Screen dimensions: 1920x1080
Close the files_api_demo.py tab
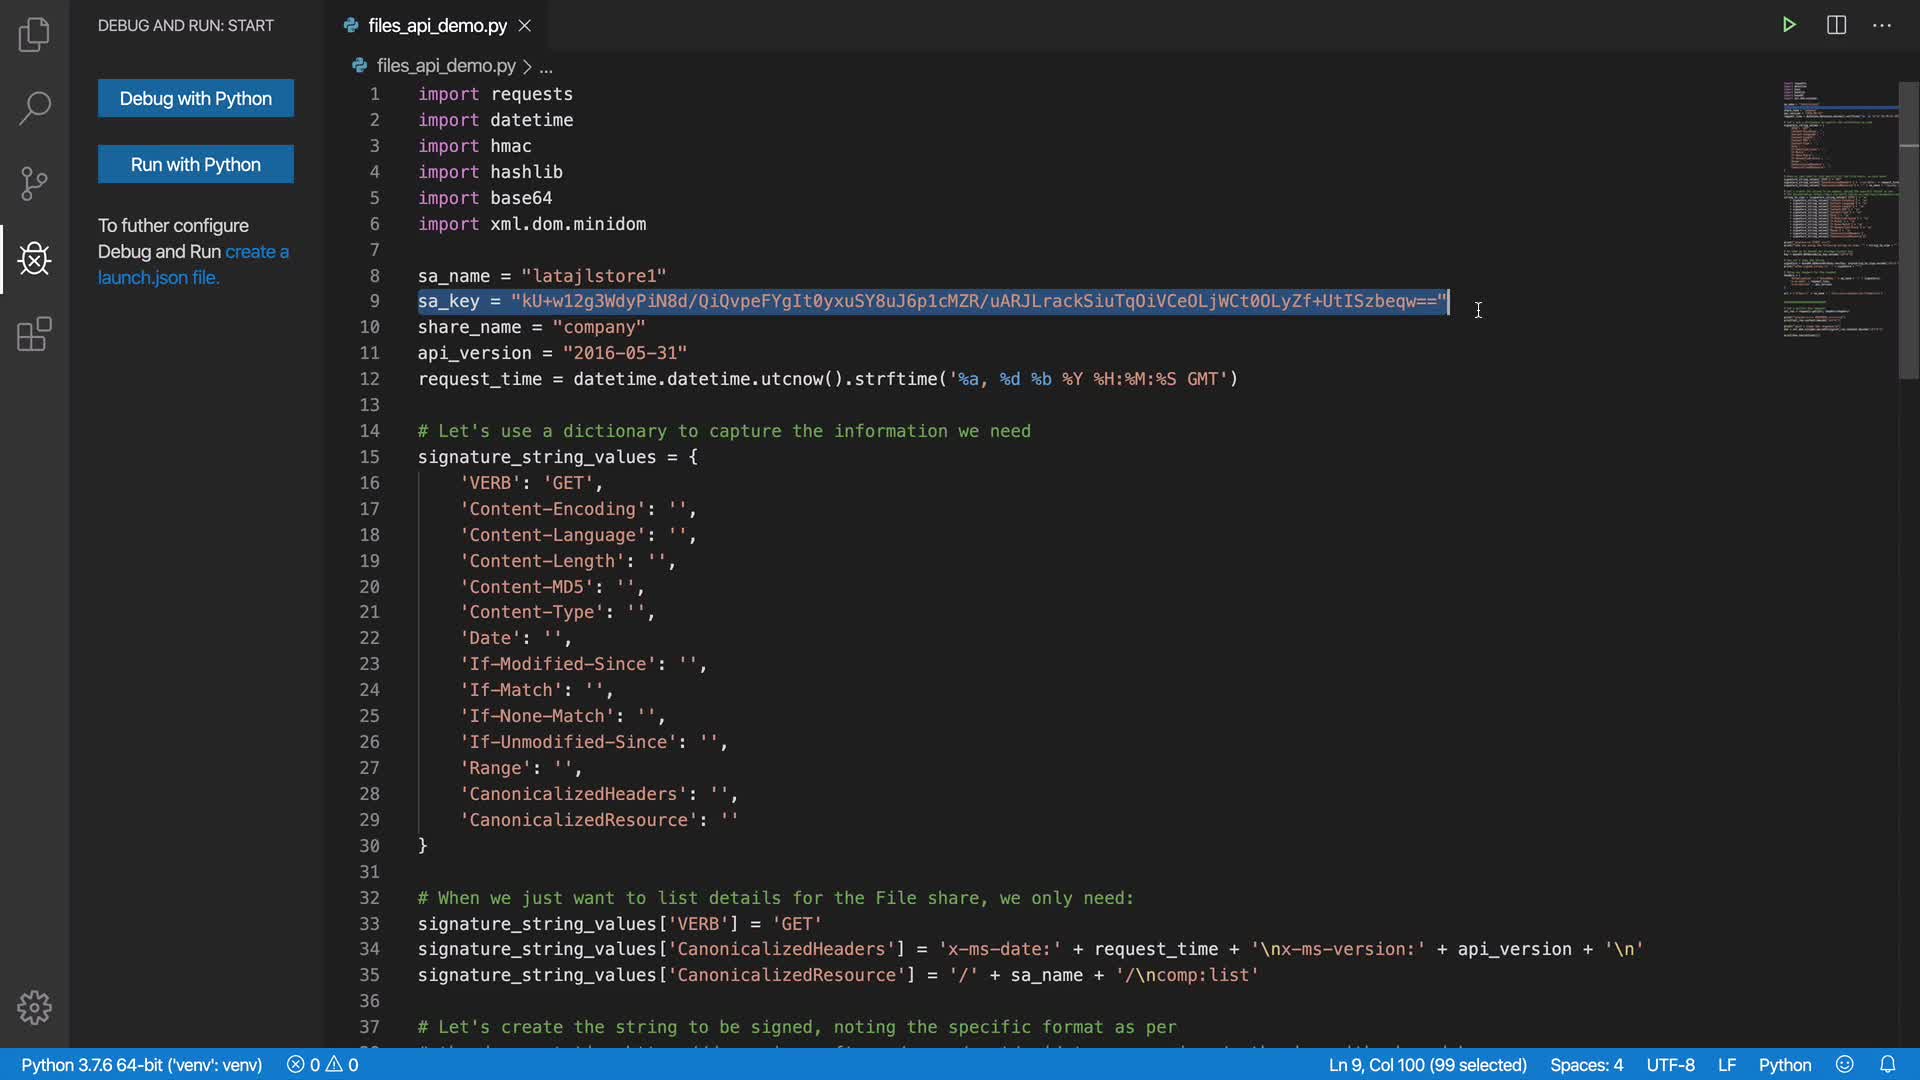[x=525, y=26]
